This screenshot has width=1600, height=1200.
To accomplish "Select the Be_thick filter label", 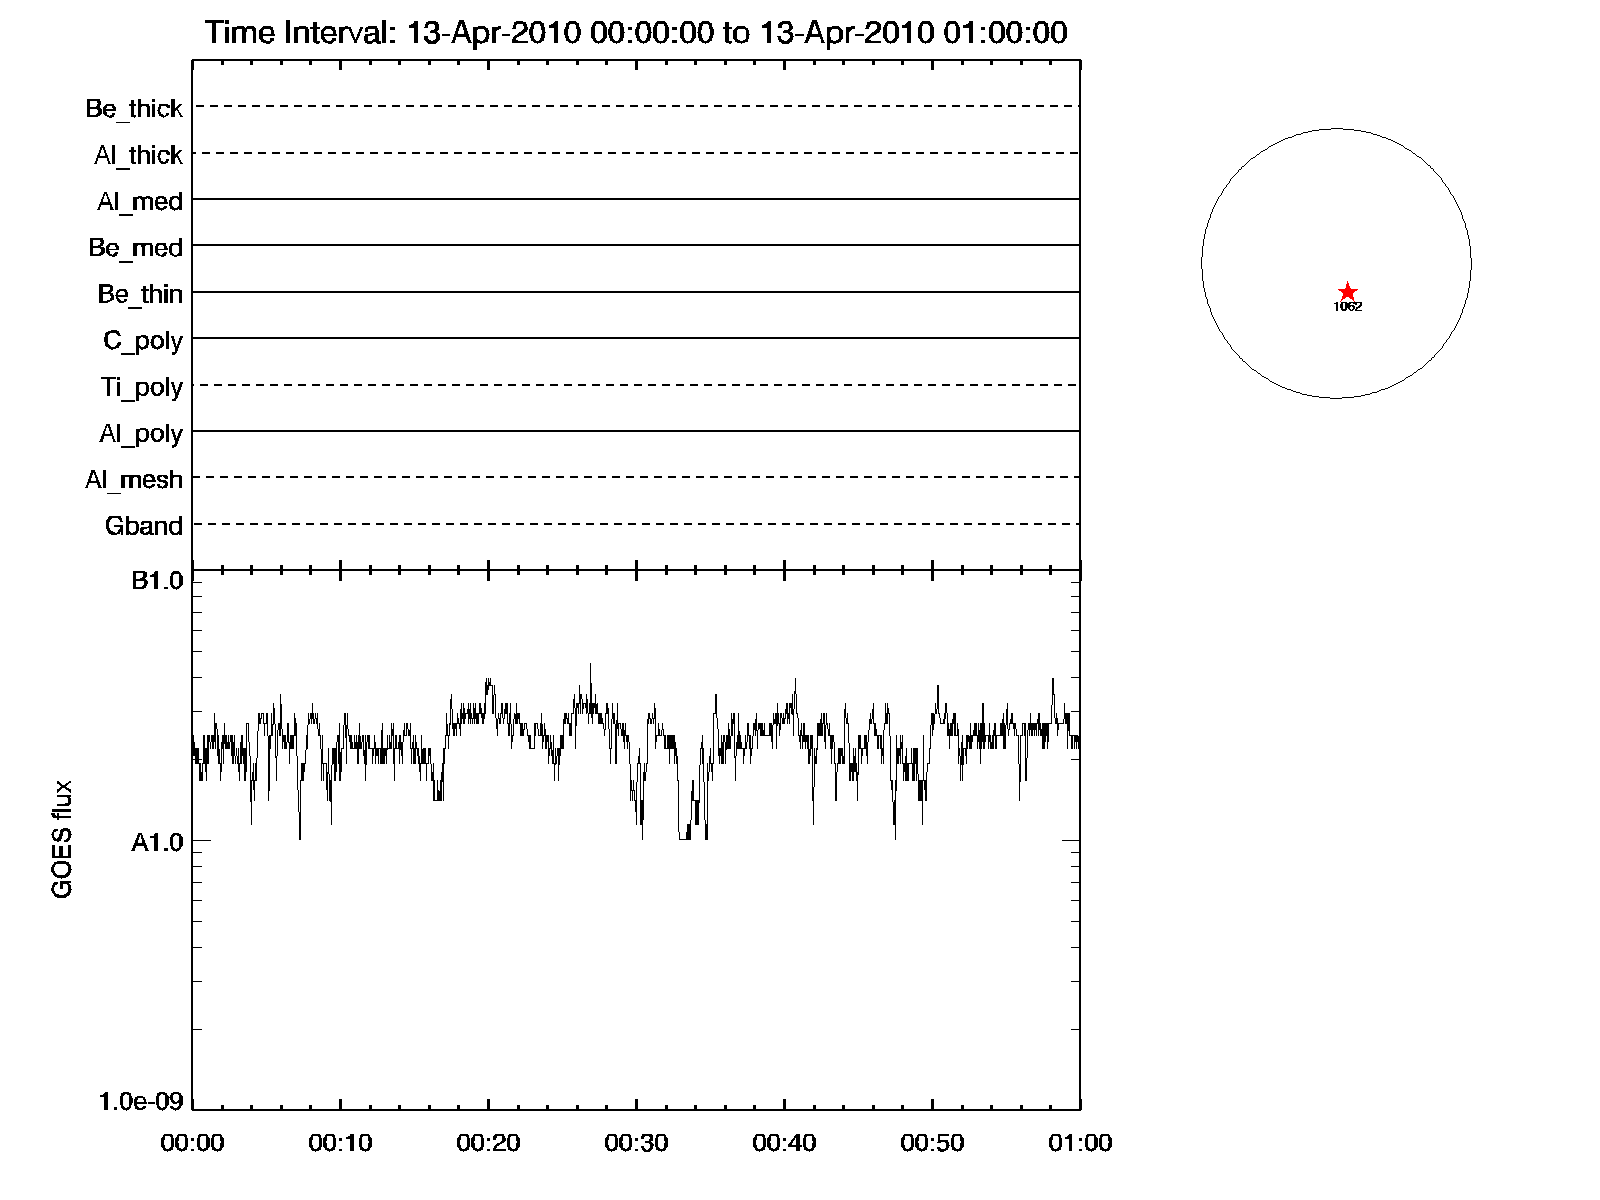I will point(134,108).
